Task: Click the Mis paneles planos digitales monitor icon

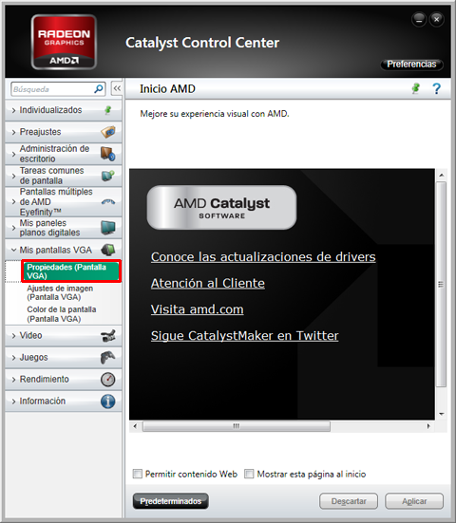Action: pyautogui.click(x=108, y=228)
